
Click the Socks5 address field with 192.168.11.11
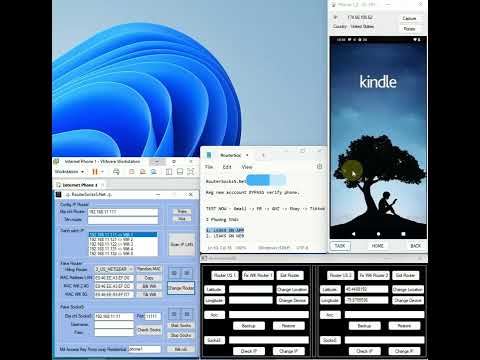click(x=114, y=316)
